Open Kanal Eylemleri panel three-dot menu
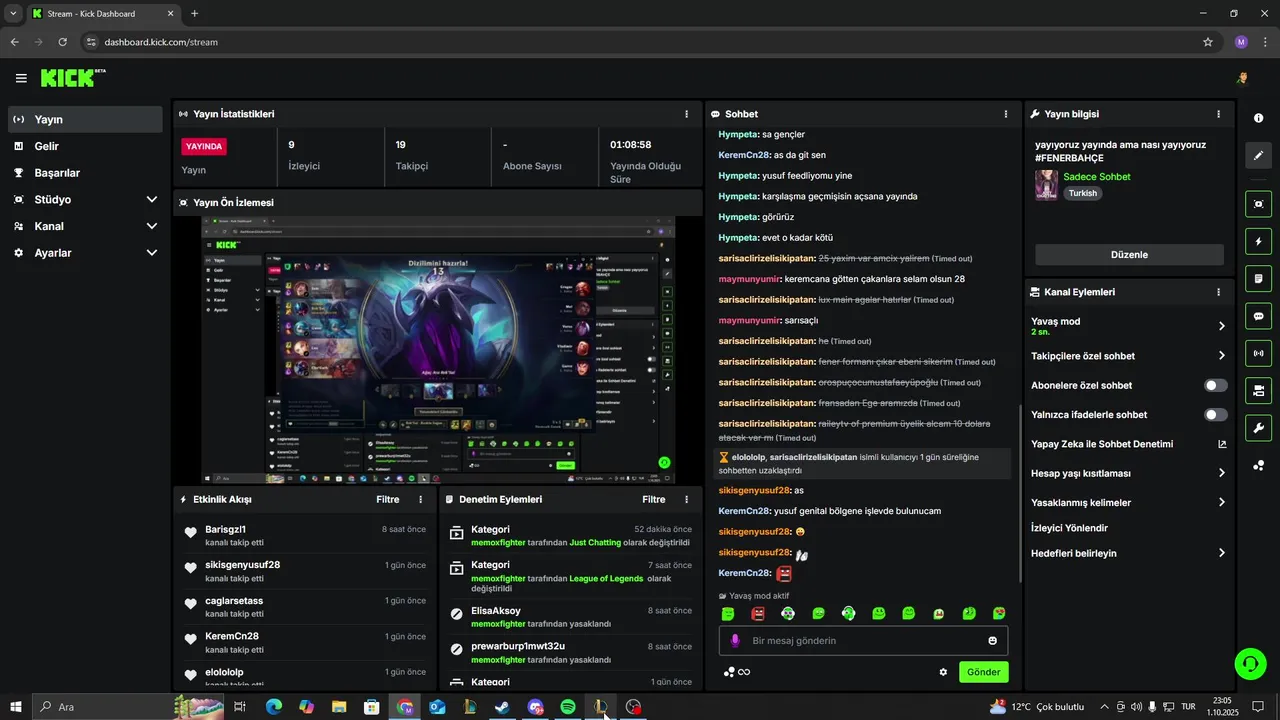Viewport: 1280px width, 720px height. [x=1218, y=292]
